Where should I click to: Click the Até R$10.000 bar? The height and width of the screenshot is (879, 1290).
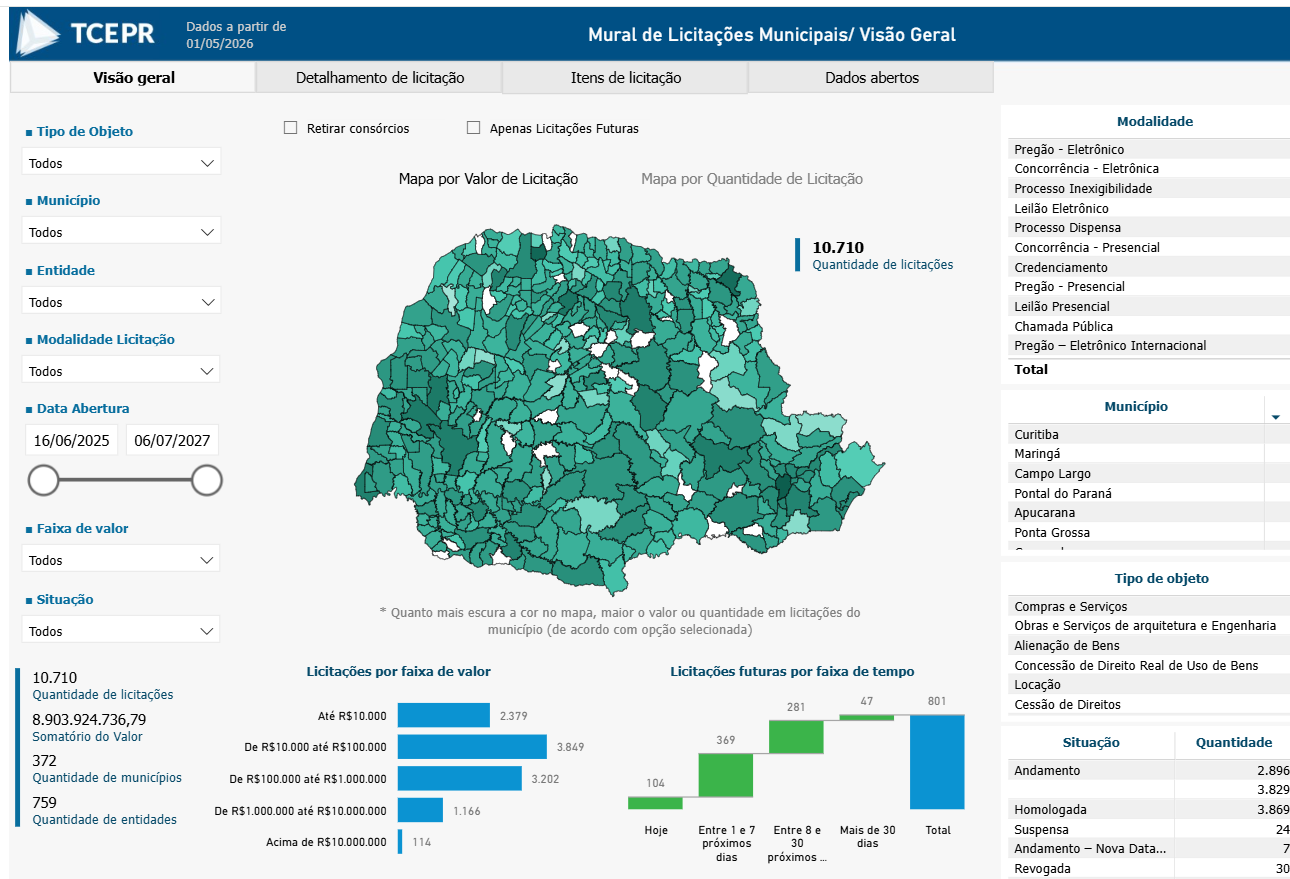click(444, 715)
